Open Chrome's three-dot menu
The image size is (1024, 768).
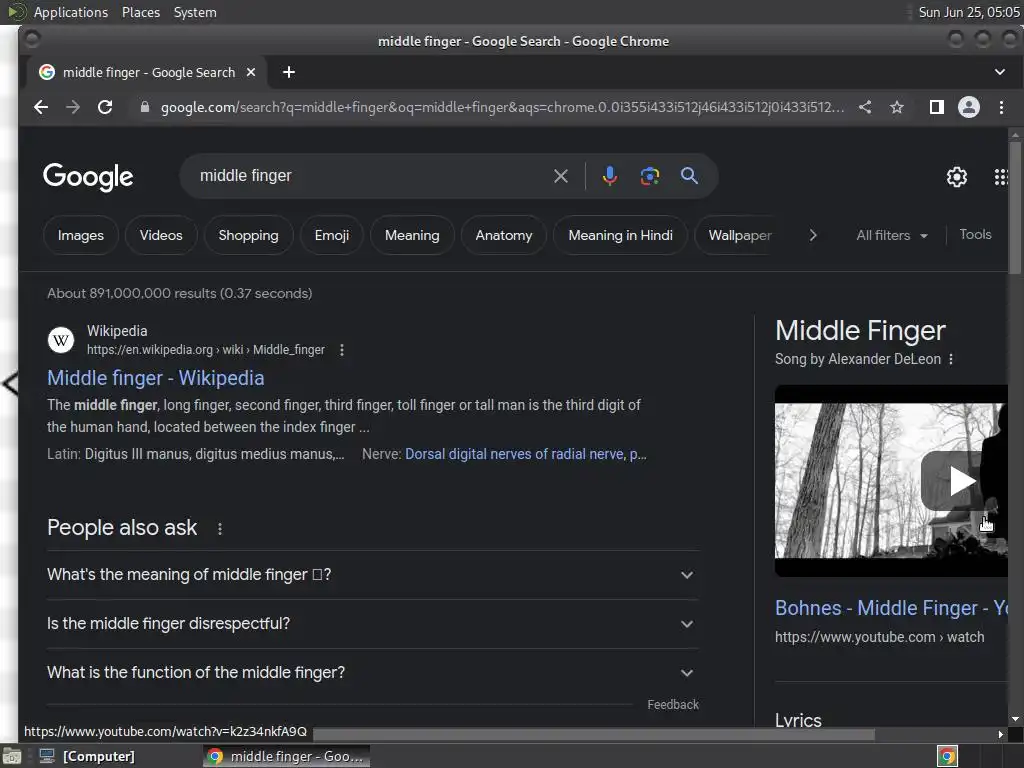tap(1001, 107)
